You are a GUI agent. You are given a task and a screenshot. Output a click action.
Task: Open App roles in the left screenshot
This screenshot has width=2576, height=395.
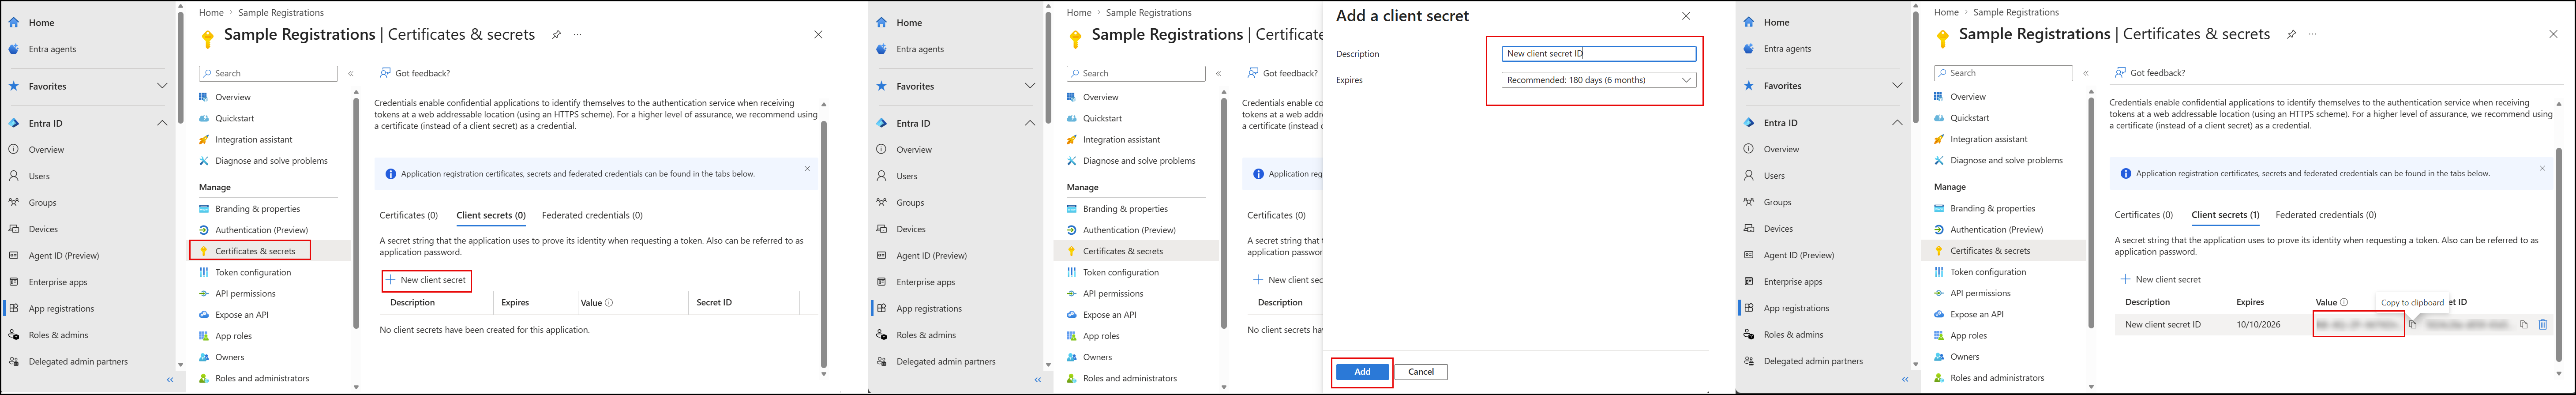pos(233,336)
